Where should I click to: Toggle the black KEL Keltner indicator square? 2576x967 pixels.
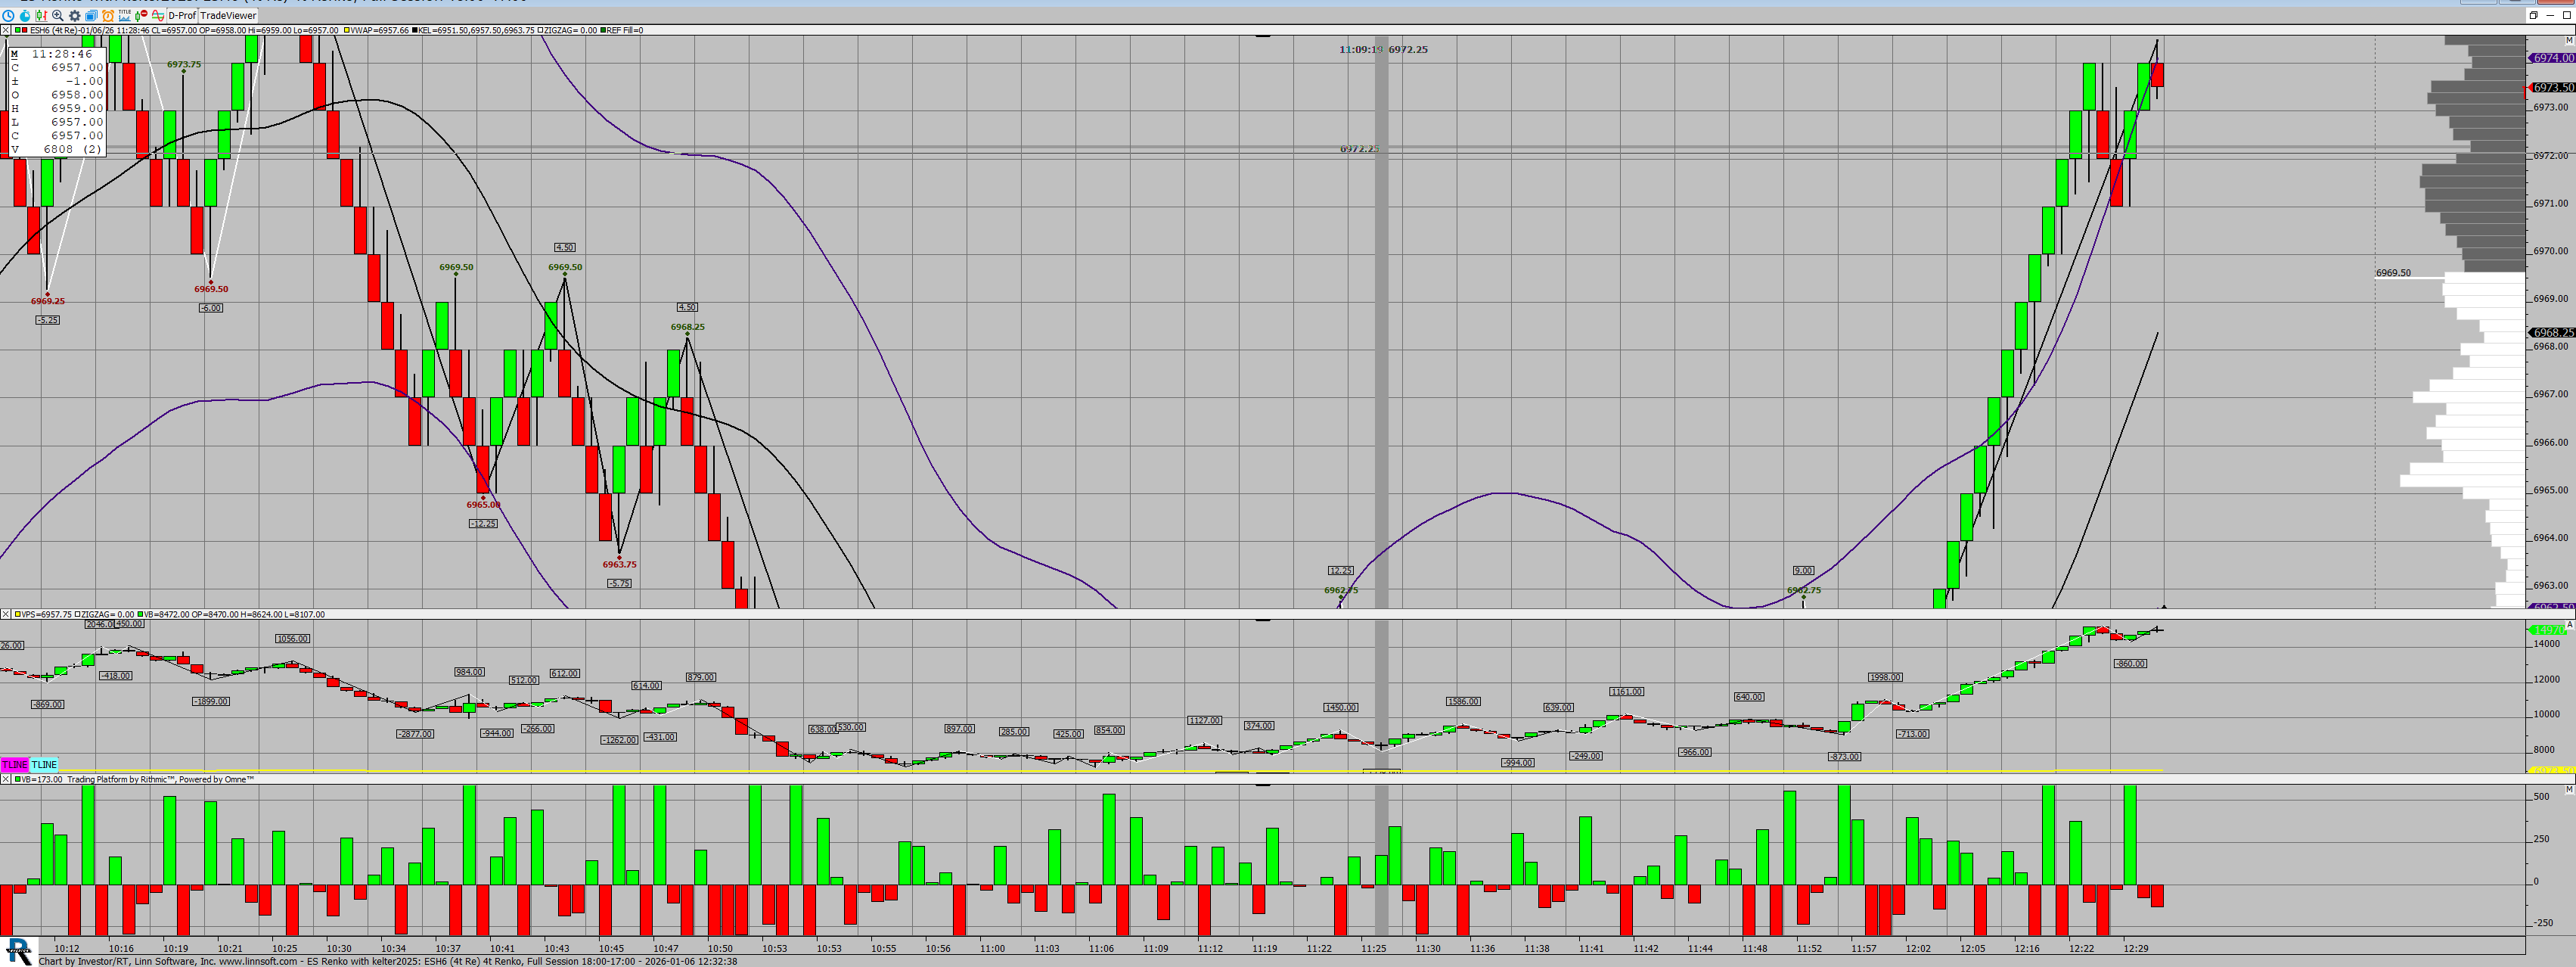point(415,30)
